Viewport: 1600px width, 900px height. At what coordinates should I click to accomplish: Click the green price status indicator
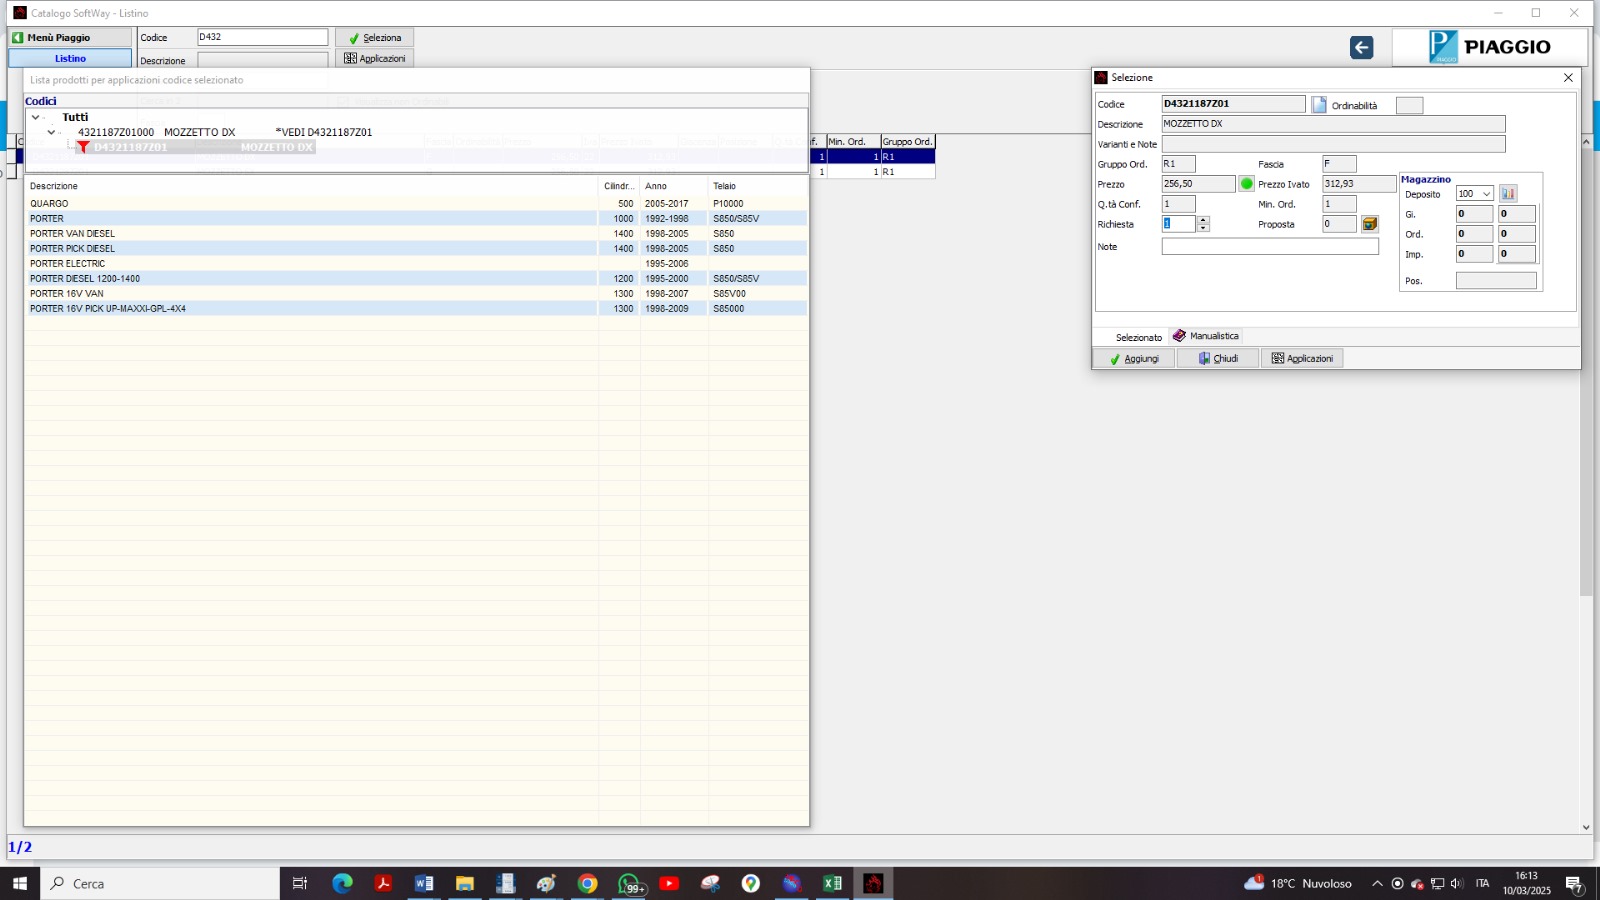tap(1247, 184)
